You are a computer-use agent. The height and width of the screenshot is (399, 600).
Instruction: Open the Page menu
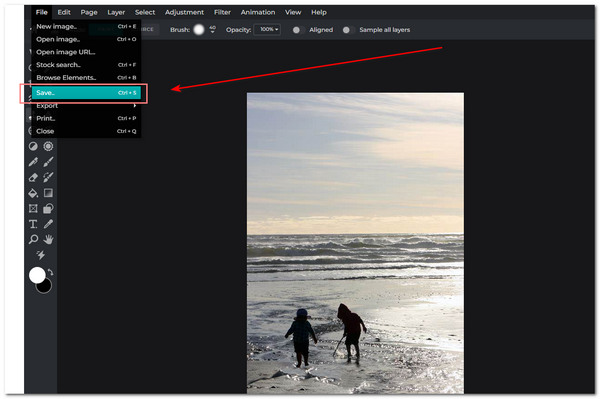89,12
